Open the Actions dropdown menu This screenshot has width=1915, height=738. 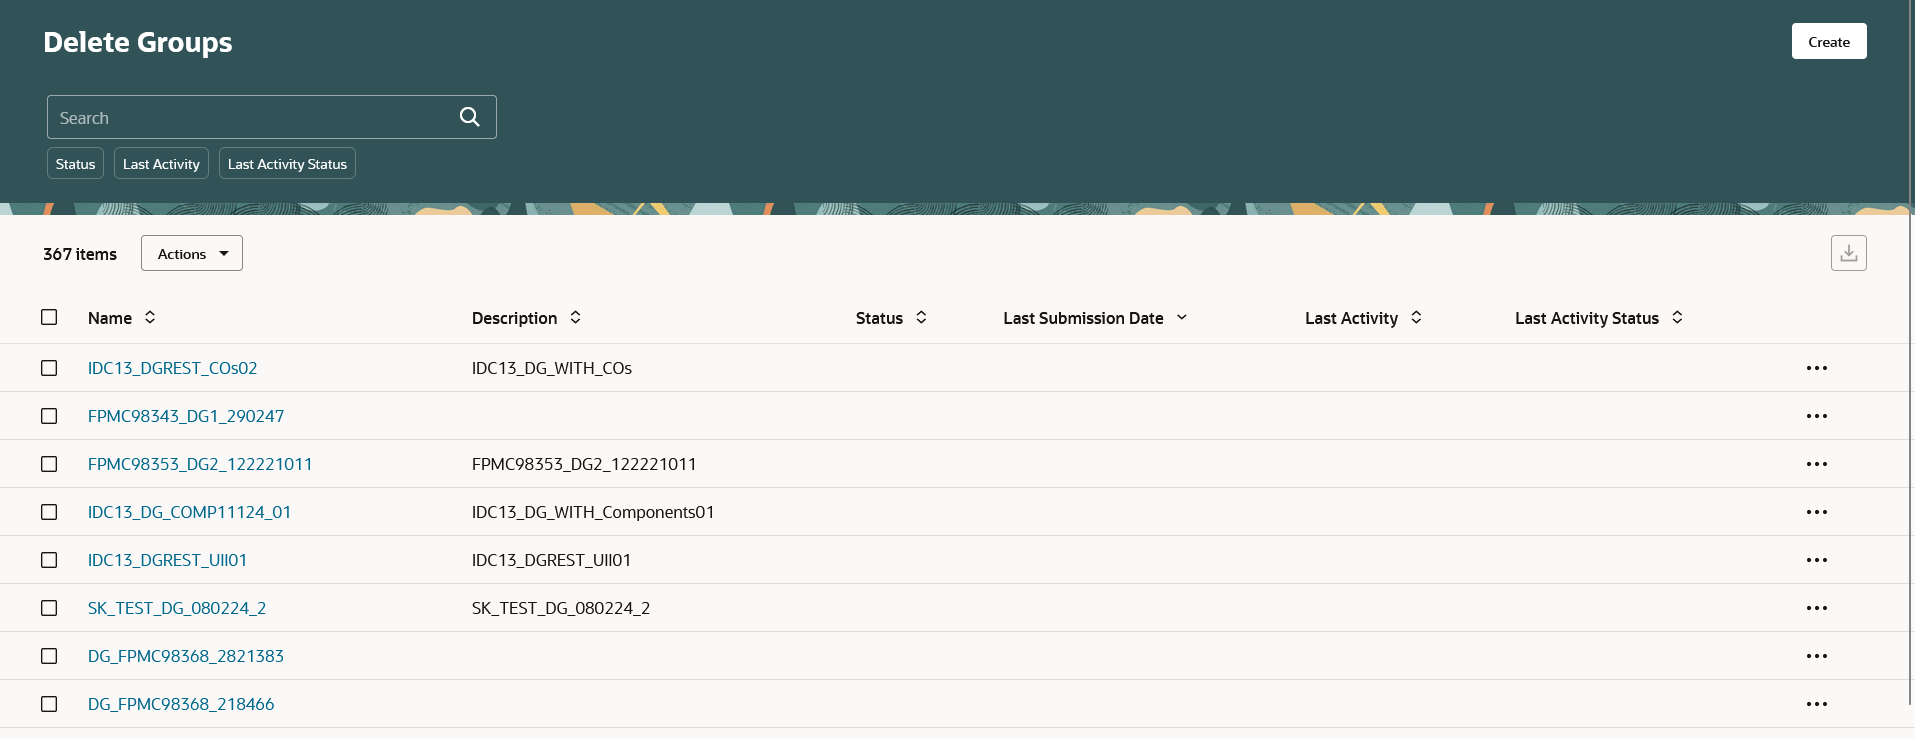[x=192, y=253]
